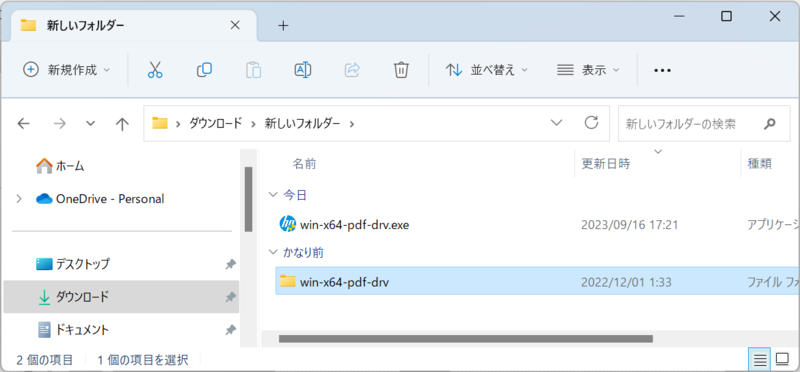Screen dimensions: 800x372
Task: Click the pin icon beside ドキュメント
Action: tap(231, 330)
